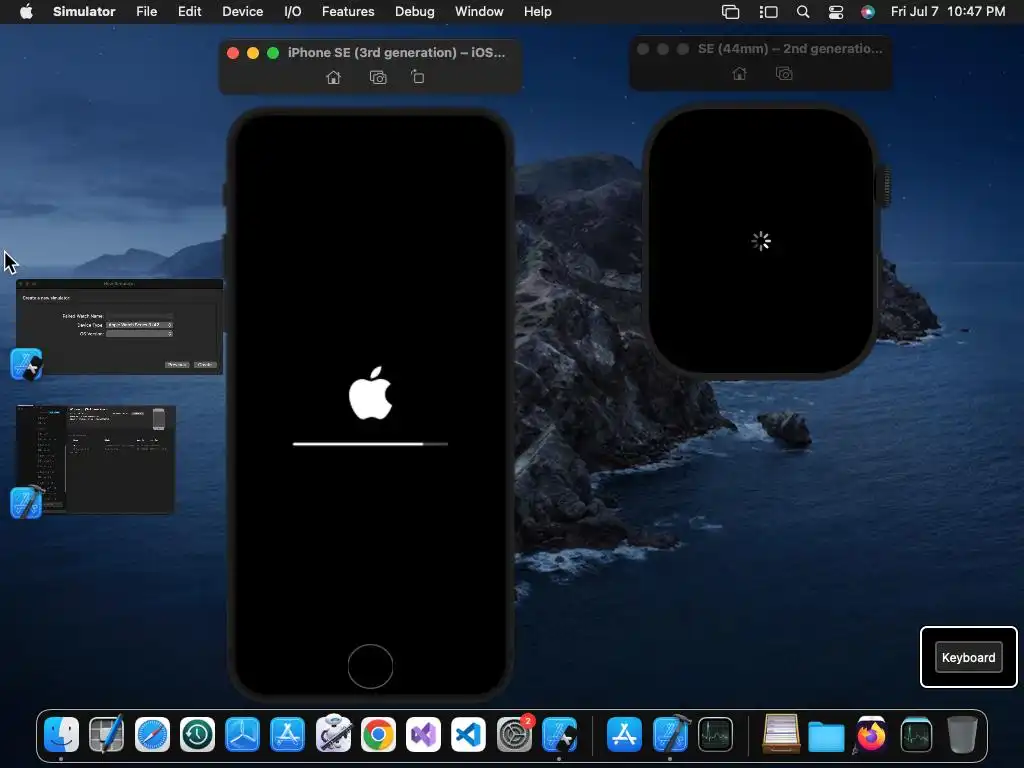Open the Debug menu
The width and height of the screenshot is (1024, 768).
point(415,12)
